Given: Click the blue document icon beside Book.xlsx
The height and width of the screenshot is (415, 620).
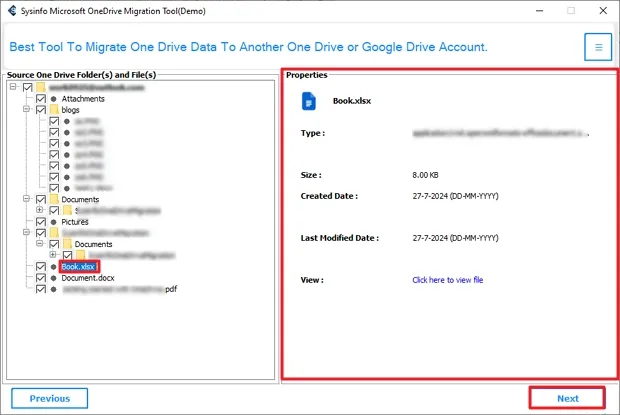Looking at the screenshot, I should [308, 100].
